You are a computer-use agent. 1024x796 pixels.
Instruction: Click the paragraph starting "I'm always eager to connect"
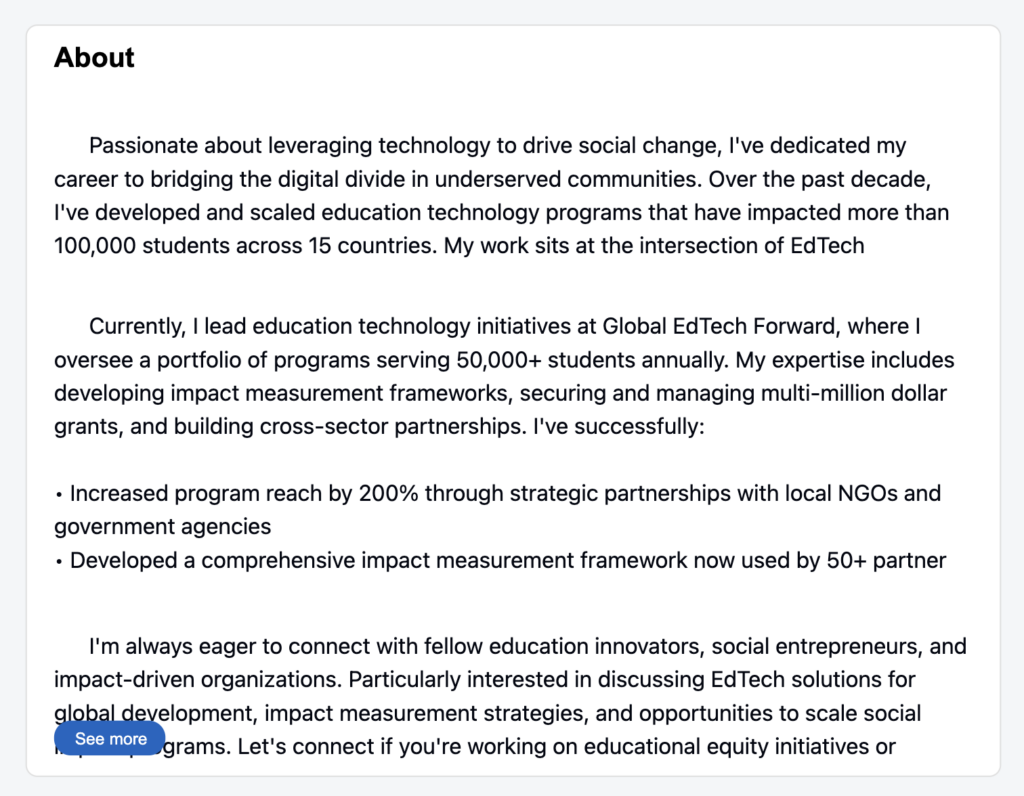(510, 696)
